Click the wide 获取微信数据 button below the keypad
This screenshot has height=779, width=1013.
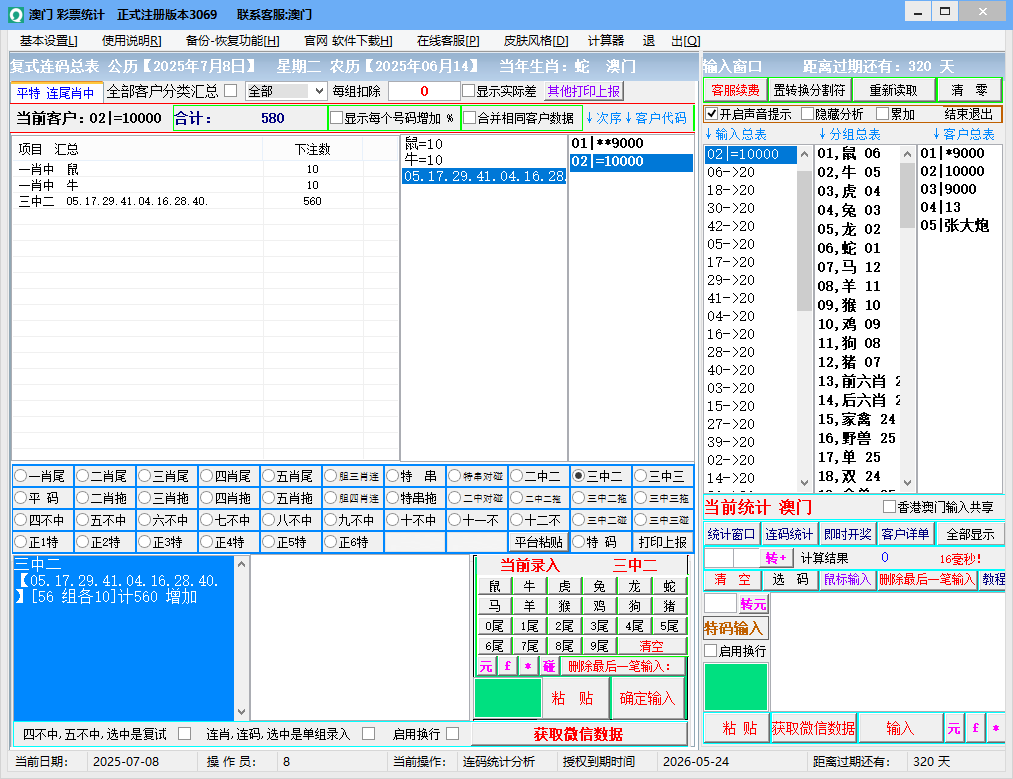pos(579,734)
